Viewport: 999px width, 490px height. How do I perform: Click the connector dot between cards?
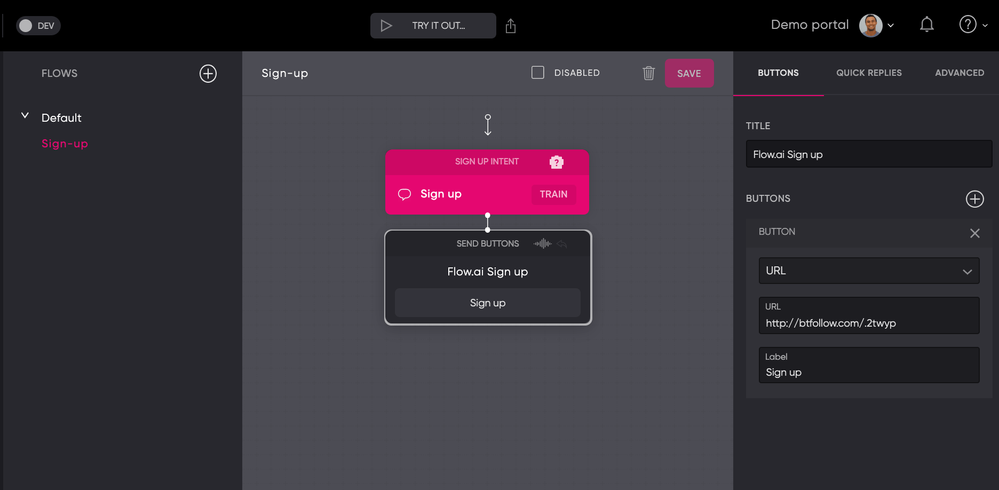tap(487, 222)
